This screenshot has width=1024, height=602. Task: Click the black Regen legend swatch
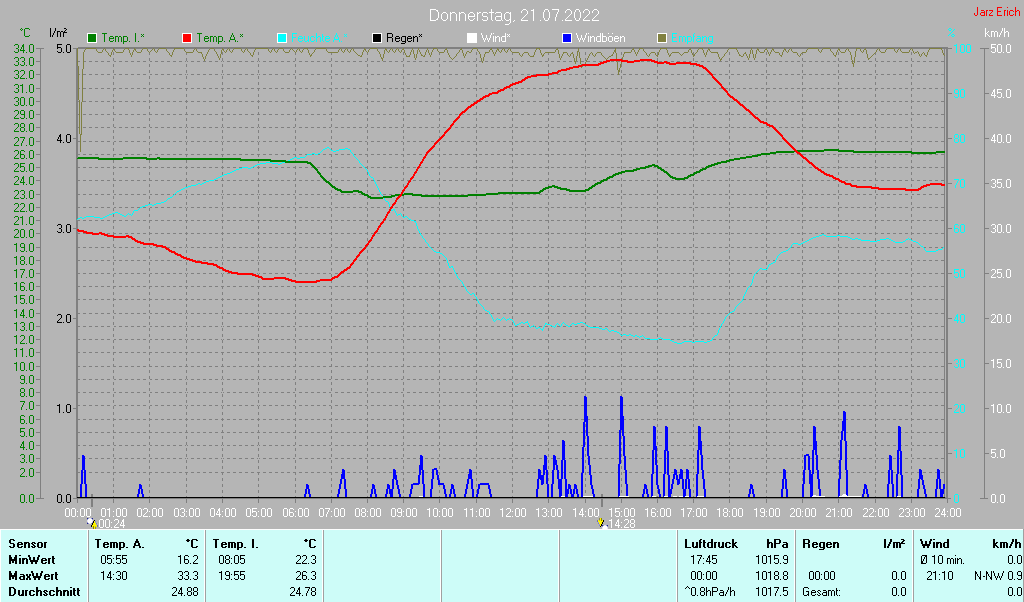377,39
